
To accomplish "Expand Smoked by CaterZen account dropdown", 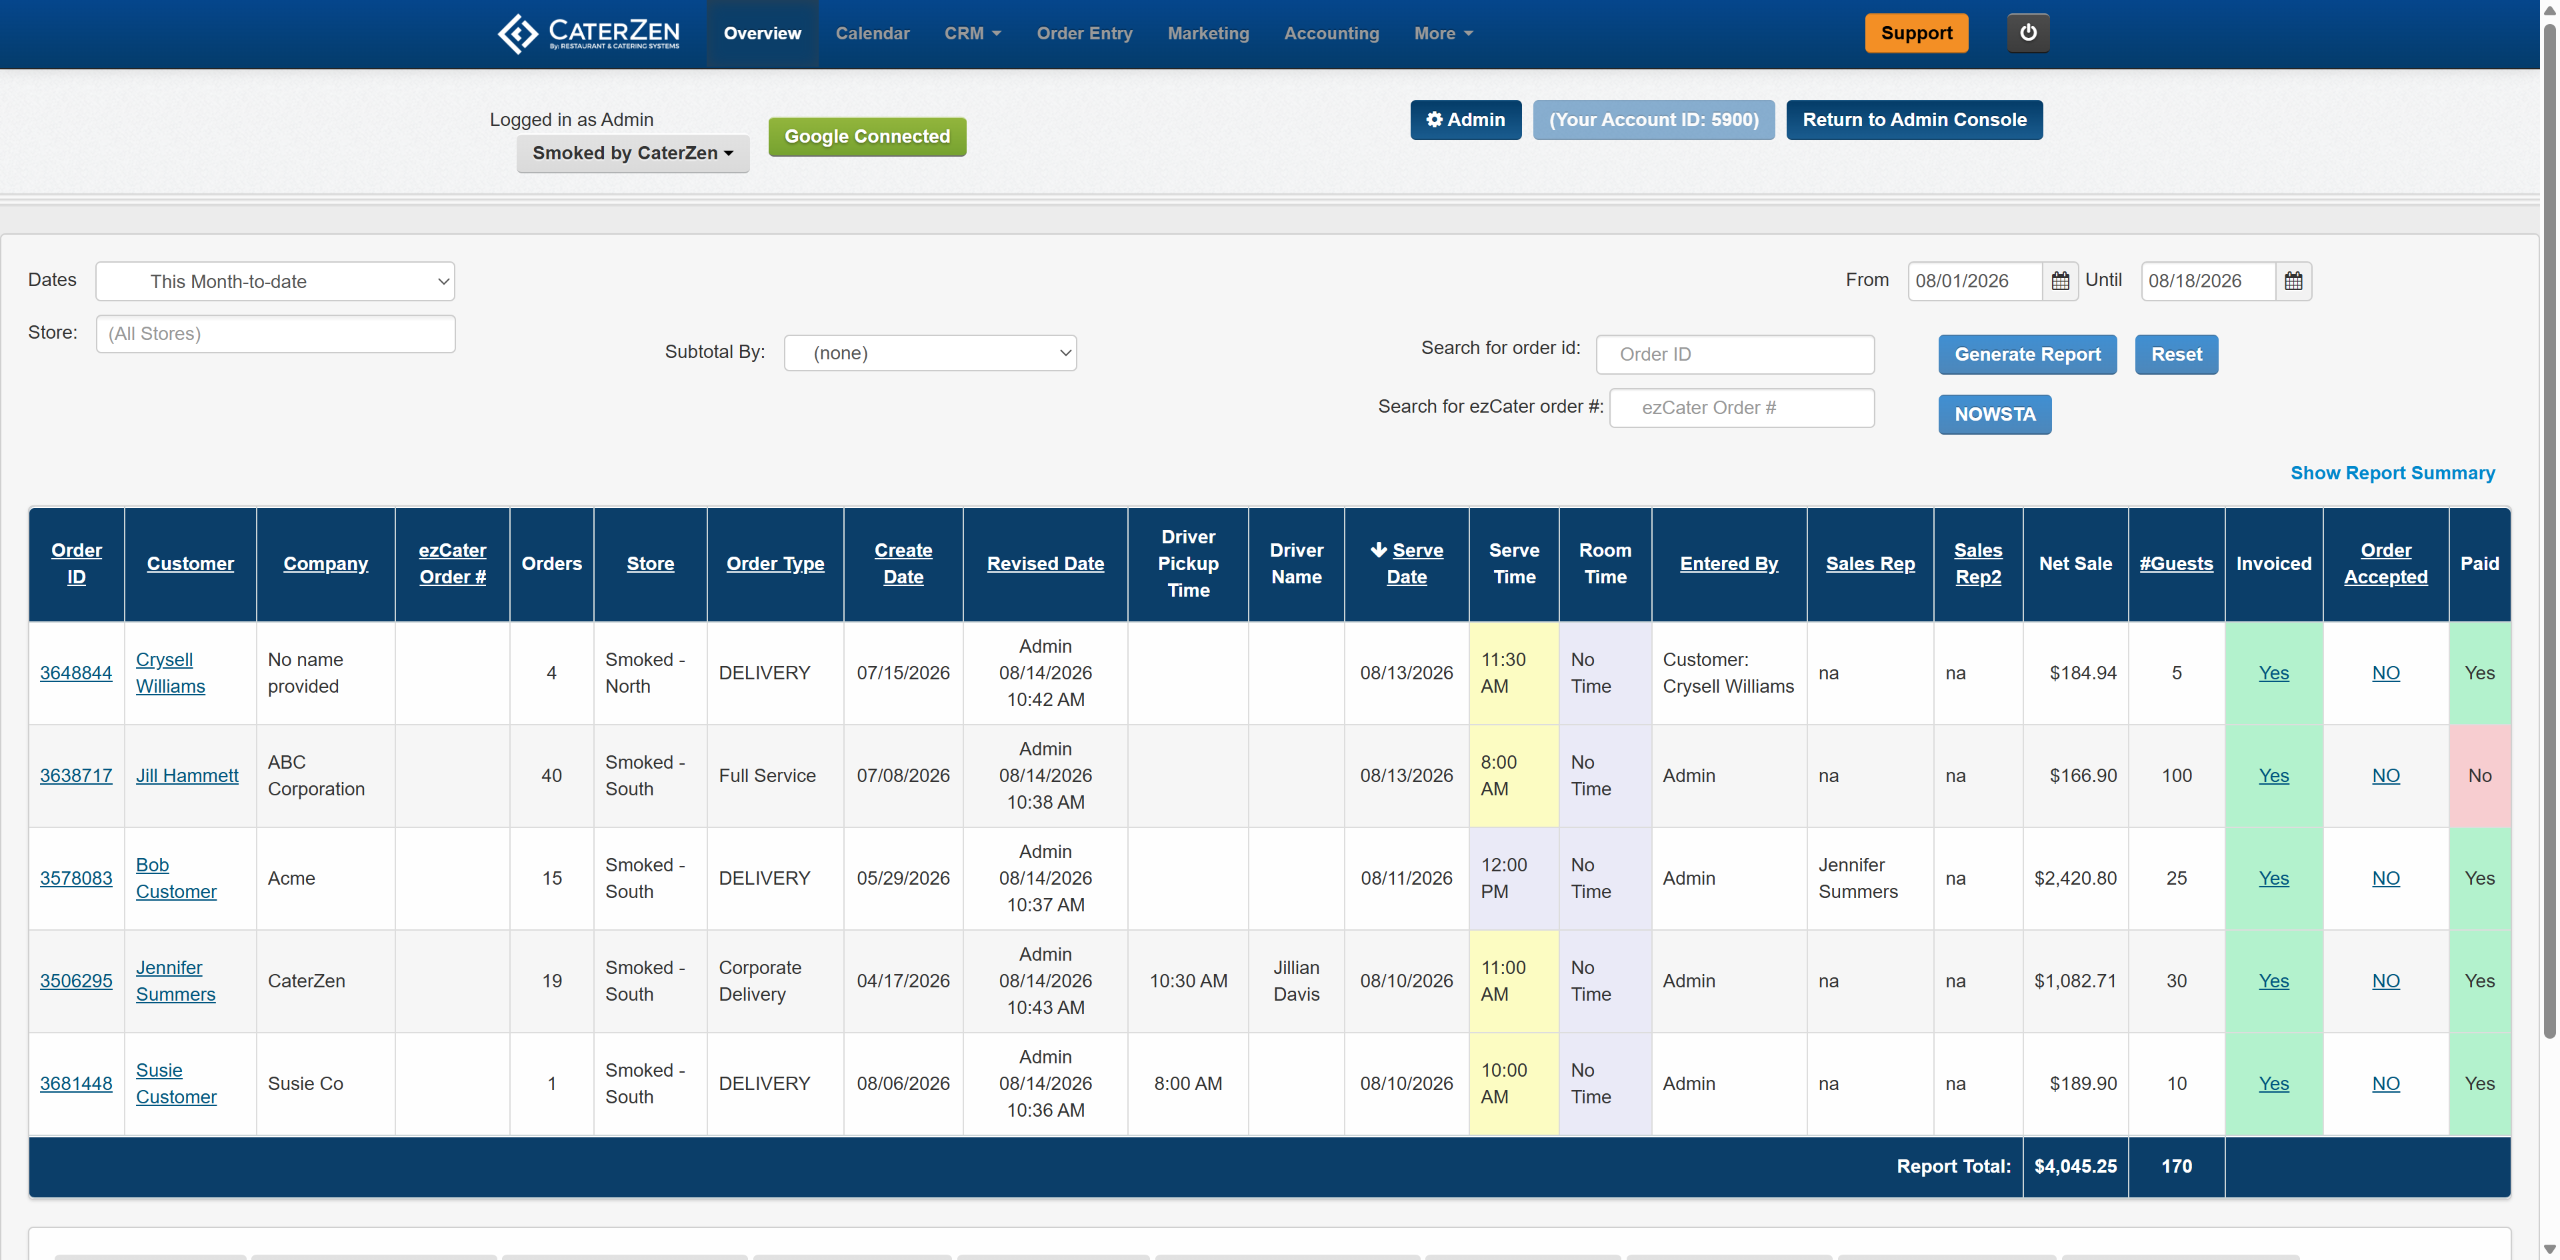I will (632, 153).
